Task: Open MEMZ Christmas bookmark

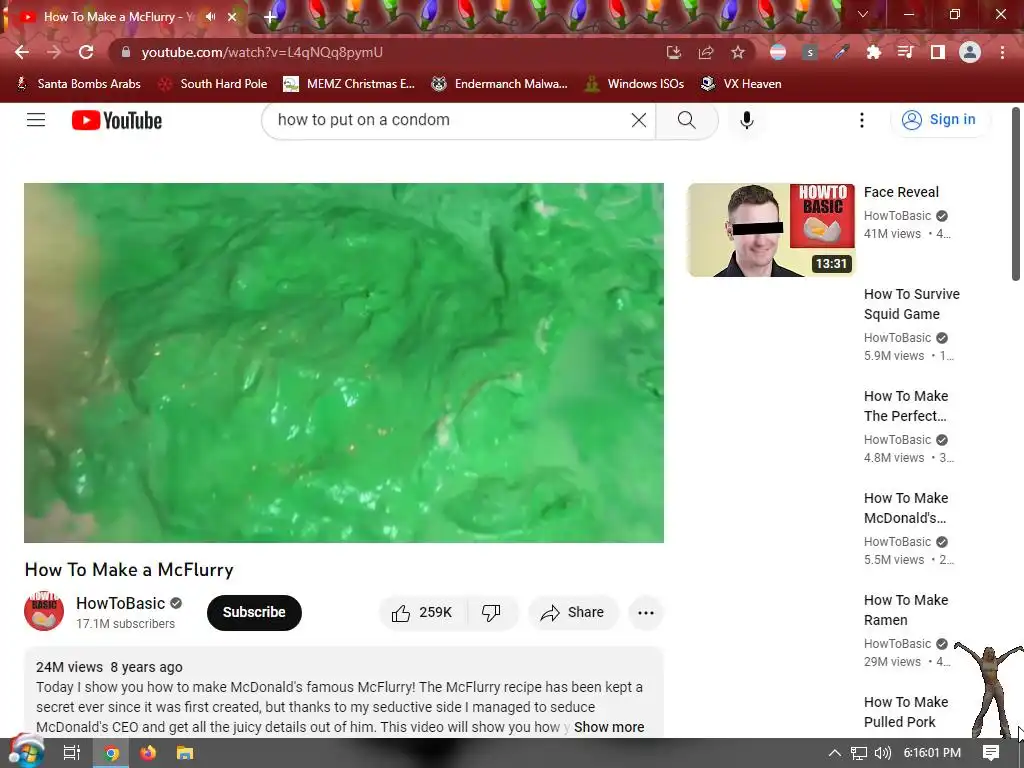Action: point(349,84)
